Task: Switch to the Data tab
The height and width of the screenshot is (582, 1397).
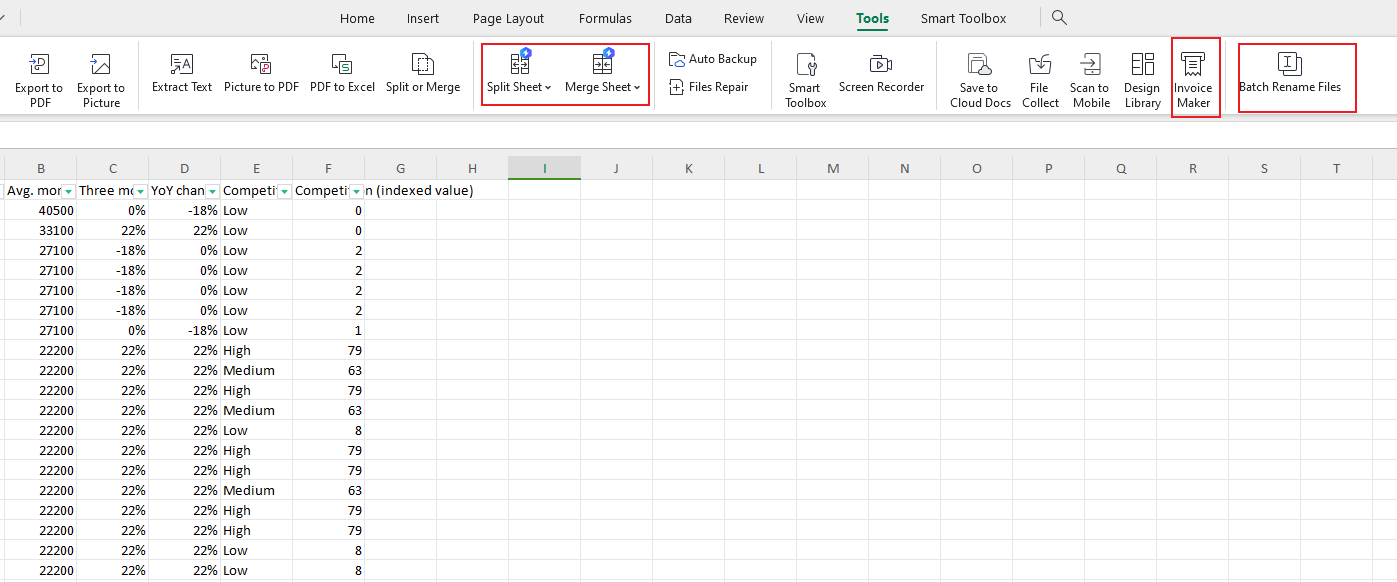Action: 678,19
